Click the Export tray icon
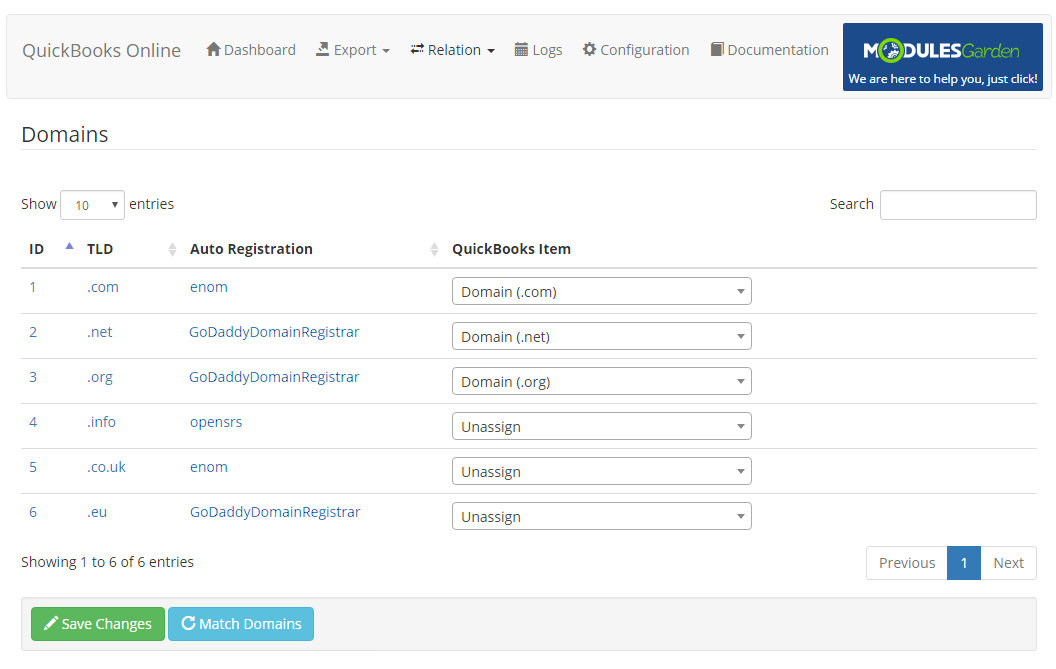This screenshot has height=669, width=1056. pyautogui.click(x=323, y=49)
